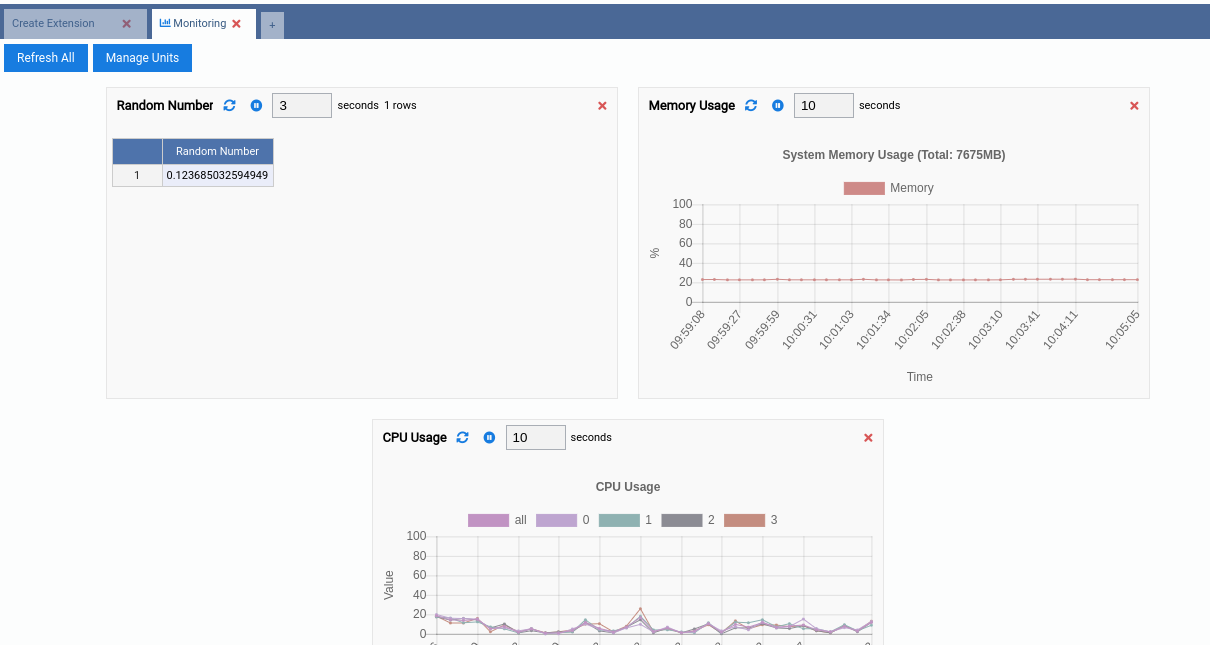Screen dimensions: 1210x645
Task: Remove the CPU Usage panel
Action: point(868,438)
